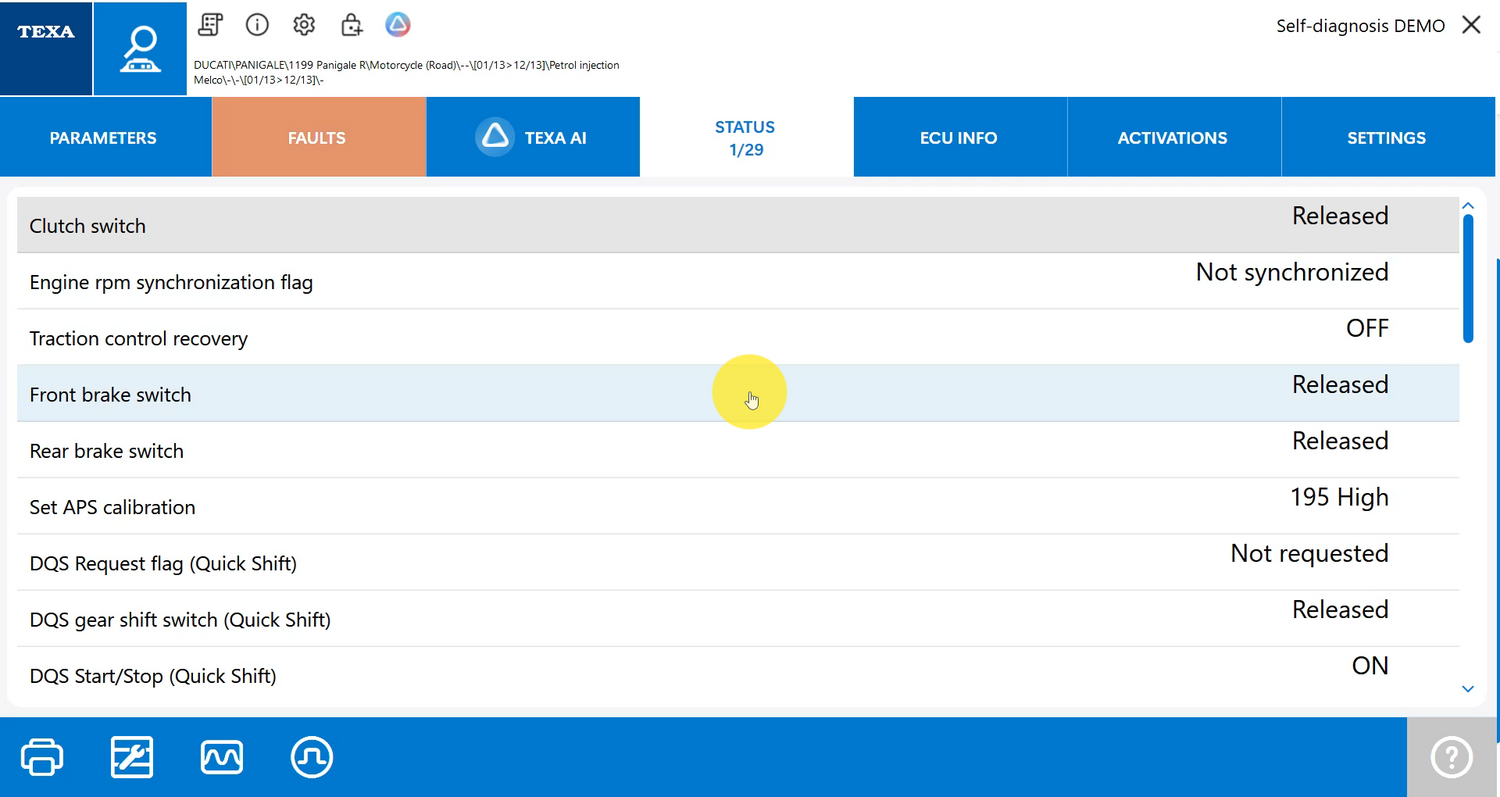Click the blue scrollbar thumb
This screenshot has width=1500, height=797.
[x=1468, y=279]
